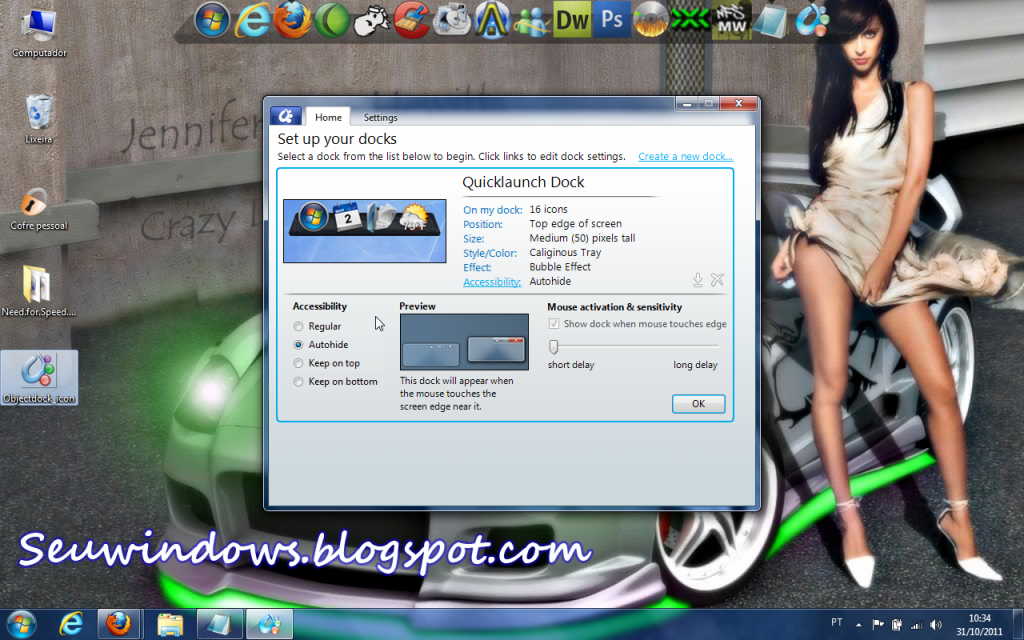This screenshot has width=1024, height=640.
Task: Open the Home tab
Action: coord(328,118)
